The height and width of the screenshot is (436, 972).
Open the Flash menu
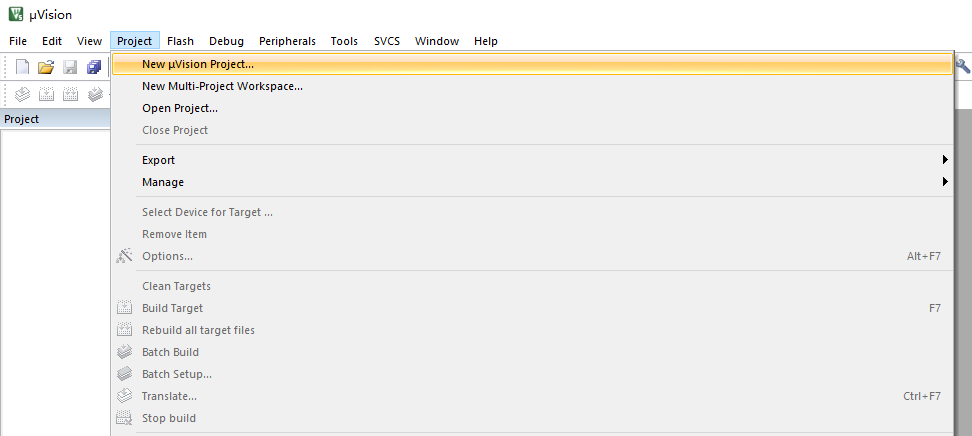click(x=180, y=41)
